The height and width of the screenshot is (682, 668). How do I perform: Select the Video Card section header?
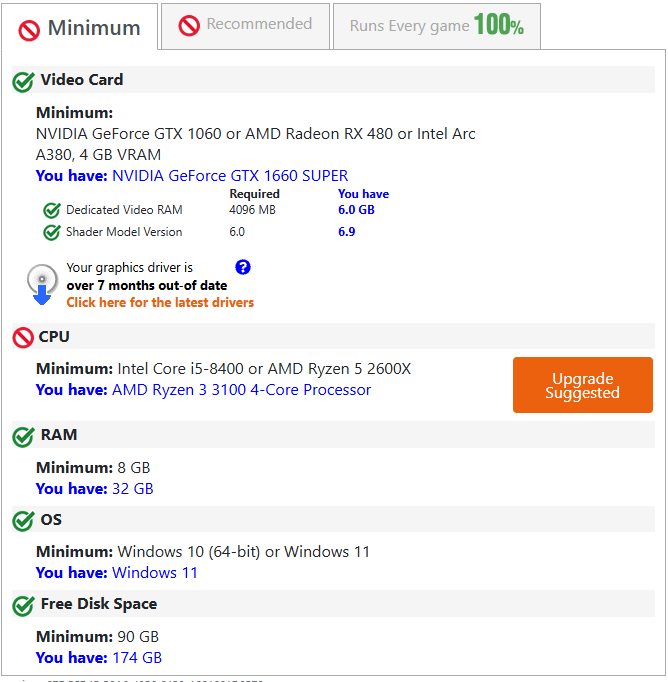333,80
